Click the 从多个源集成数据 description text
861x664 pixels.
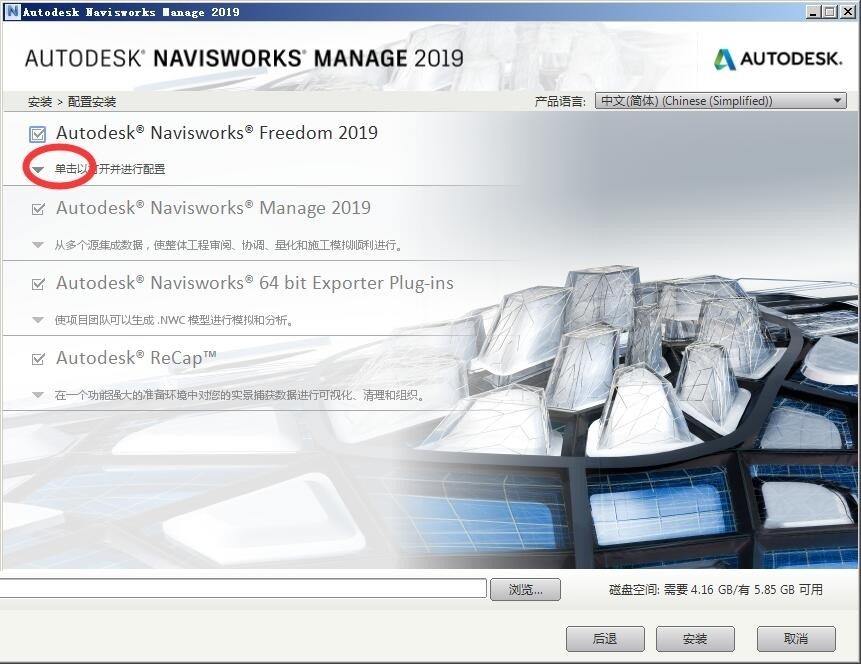[228, 245]
